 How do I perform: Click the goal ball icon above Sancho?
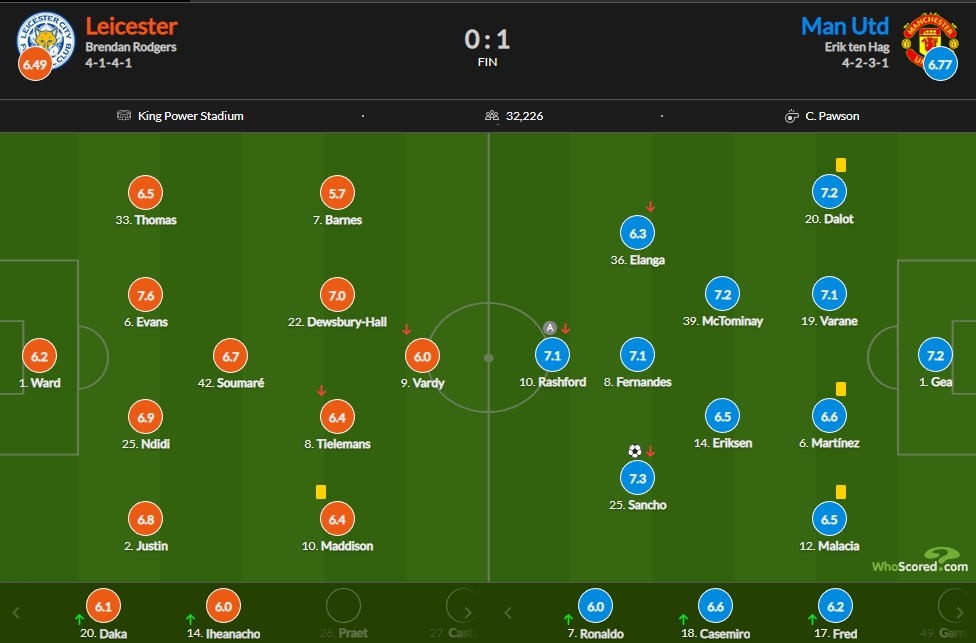click(x=634, y=451)
